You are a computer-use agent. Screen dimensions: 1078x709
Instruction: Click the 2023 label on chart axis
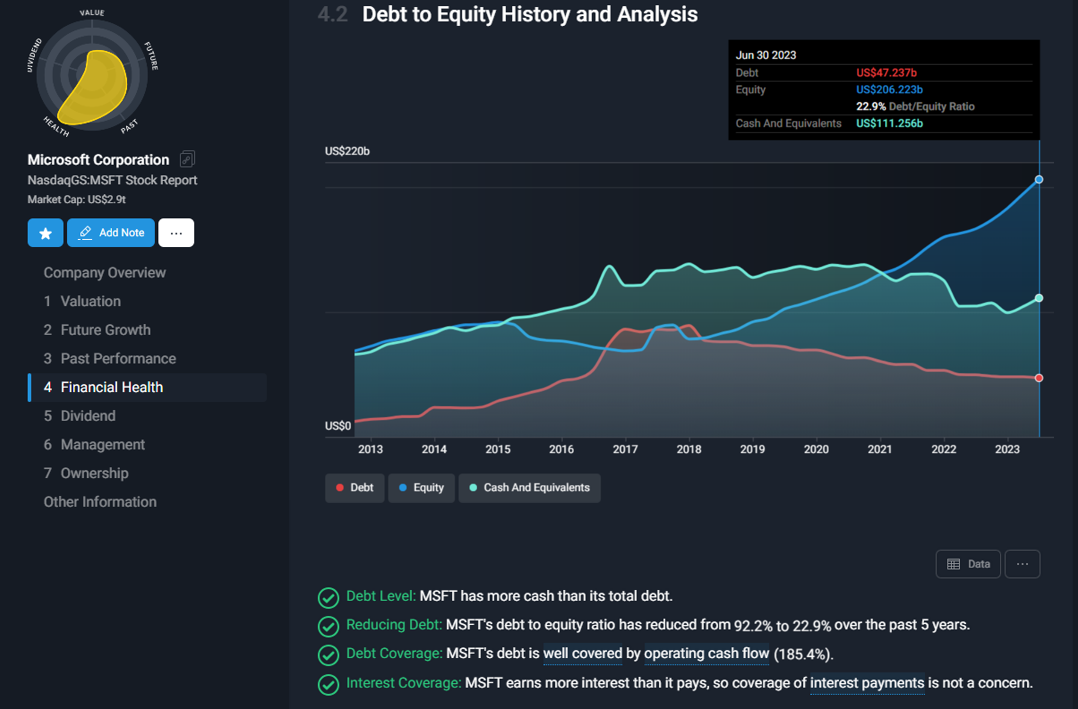coord(1007,449)
